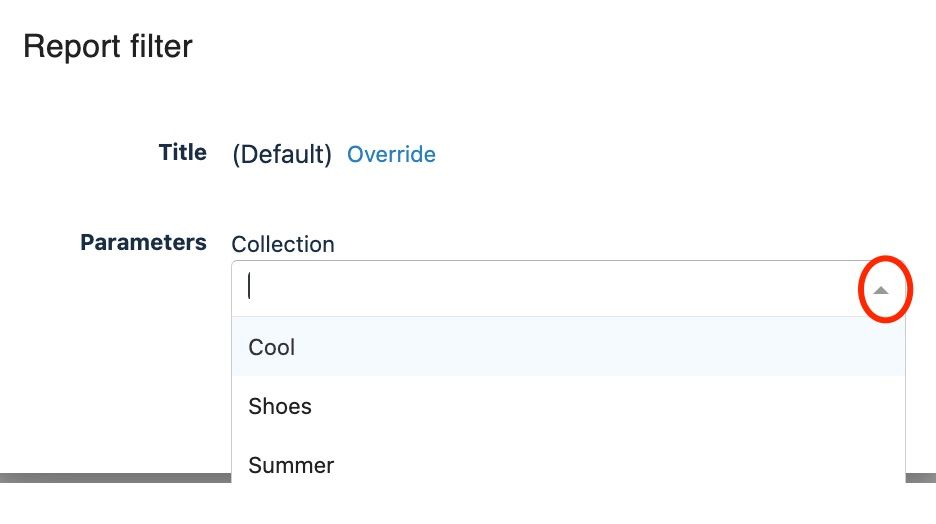936x524 pixels.
Task: Choose Shoes in the Collection list
Action: pyautogui.click(x=280, y=406)
